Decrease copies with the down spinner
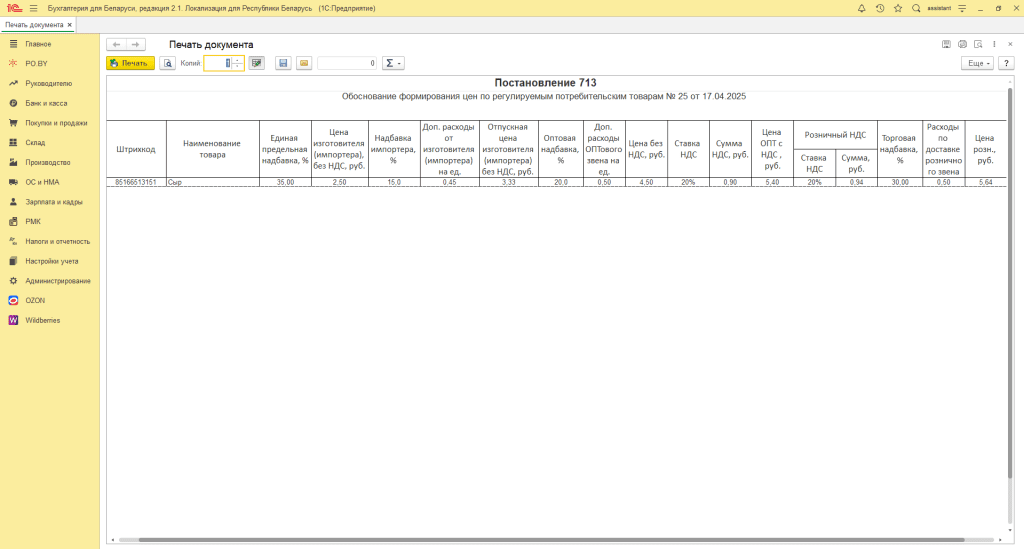Viewport: 1024px width, 549px height. (x=238, y=67)
